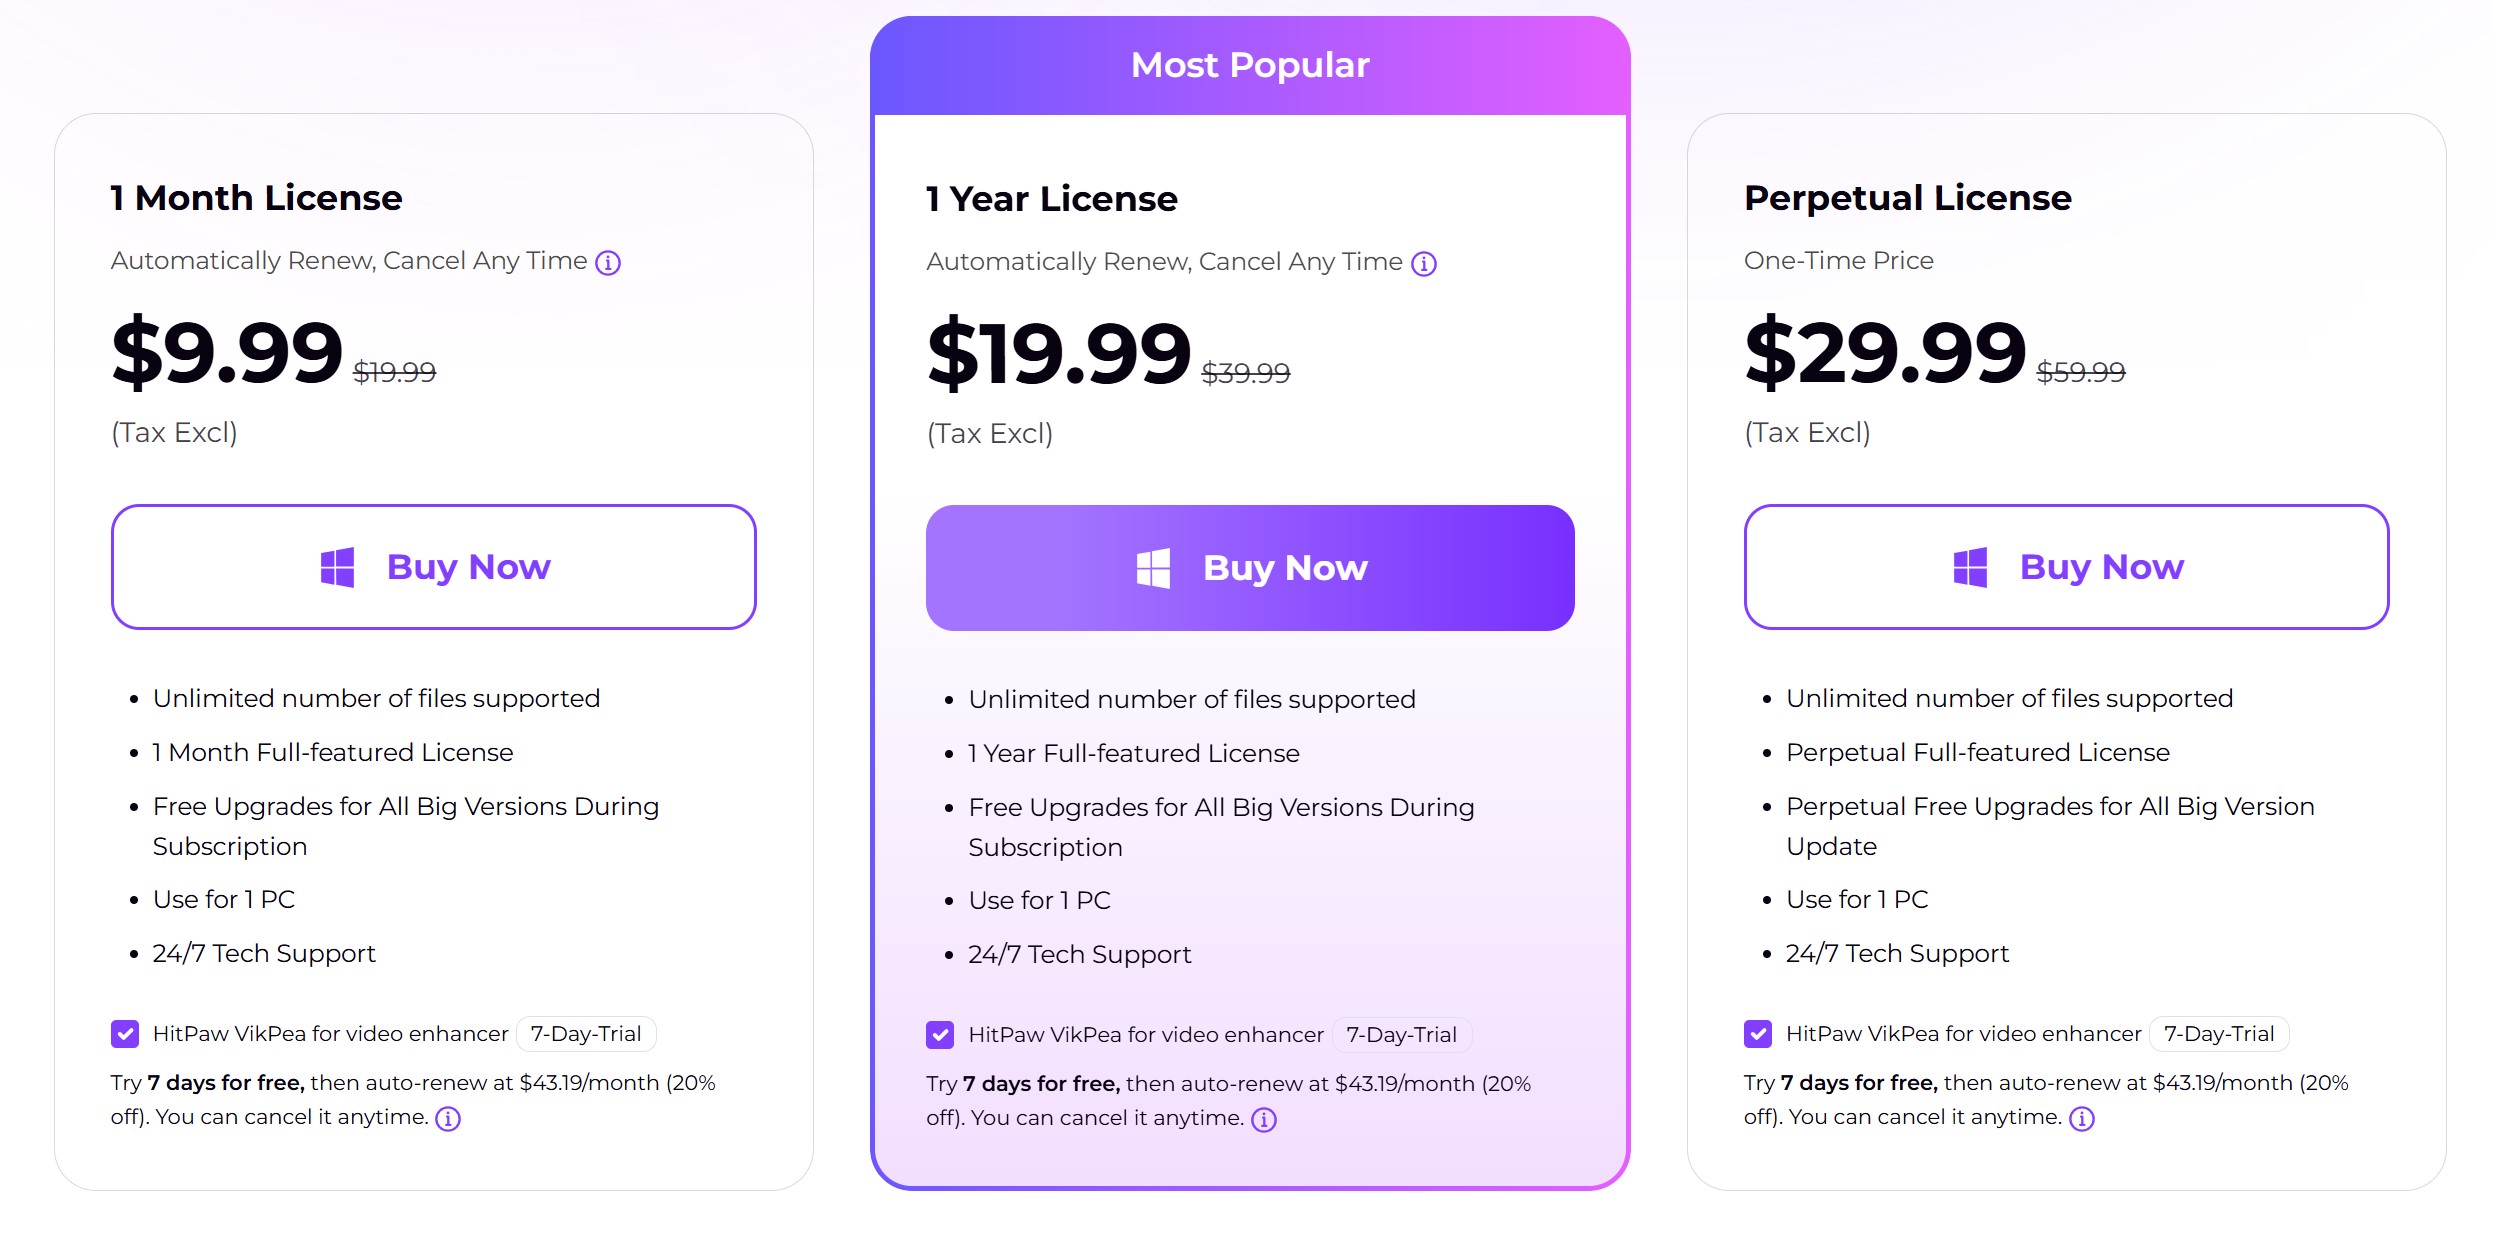Click info icon after 1 Month trial terms
Image resolution: width=2493 pixels, height=1245 pixels.
tap(448, 1119)
